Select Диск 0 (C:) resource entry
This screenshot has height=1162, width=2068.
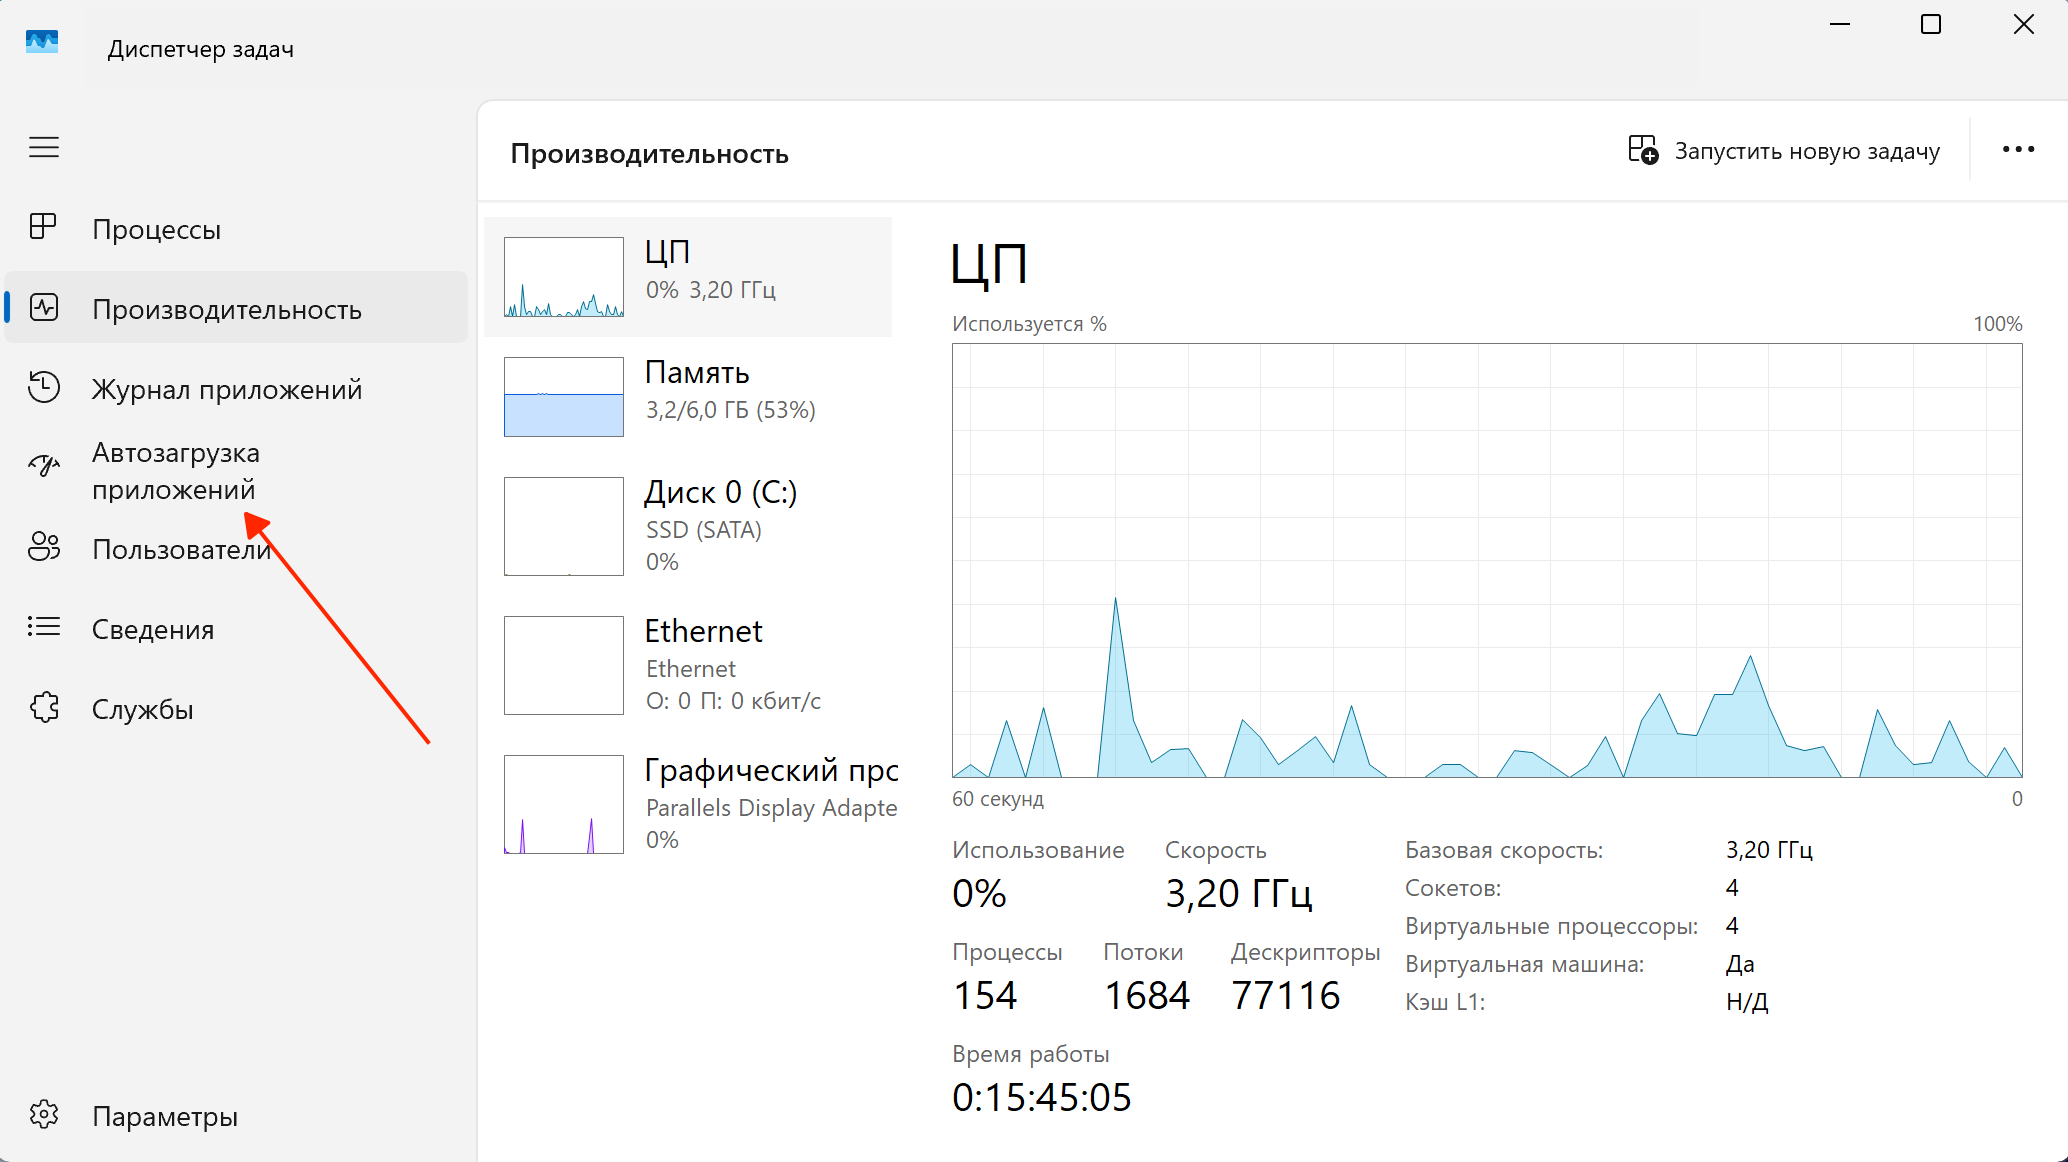pos(688,526)
